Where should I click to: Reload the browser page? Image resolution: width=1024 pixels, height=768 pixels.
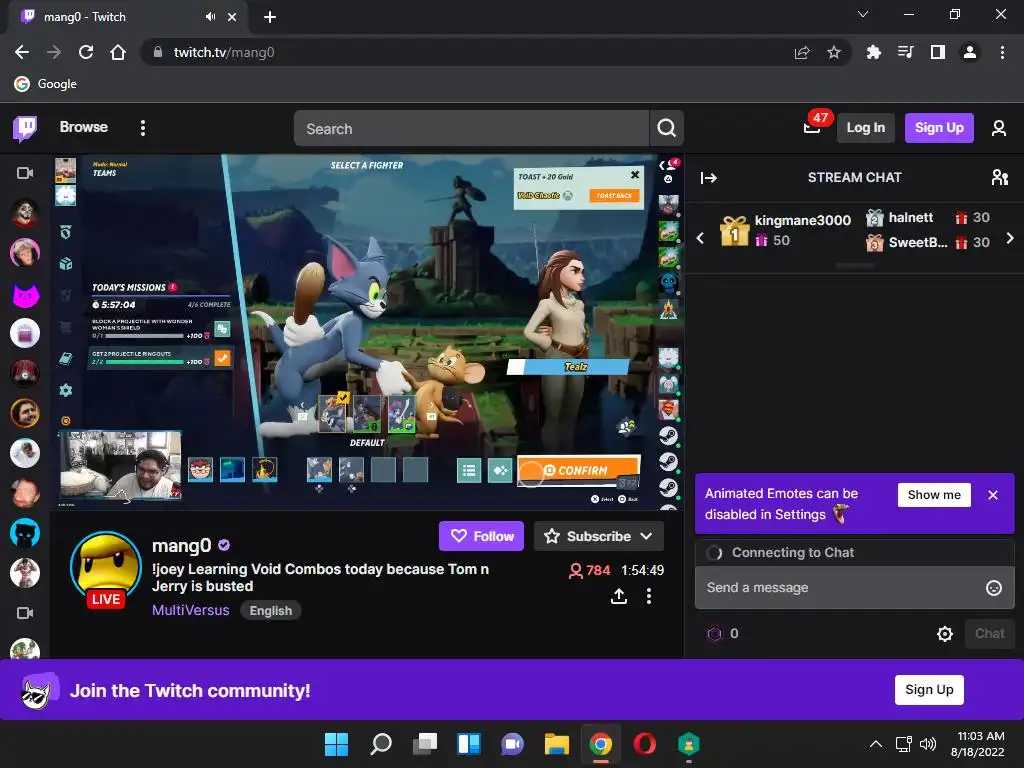pyautogui.click(x=86, y=52)
